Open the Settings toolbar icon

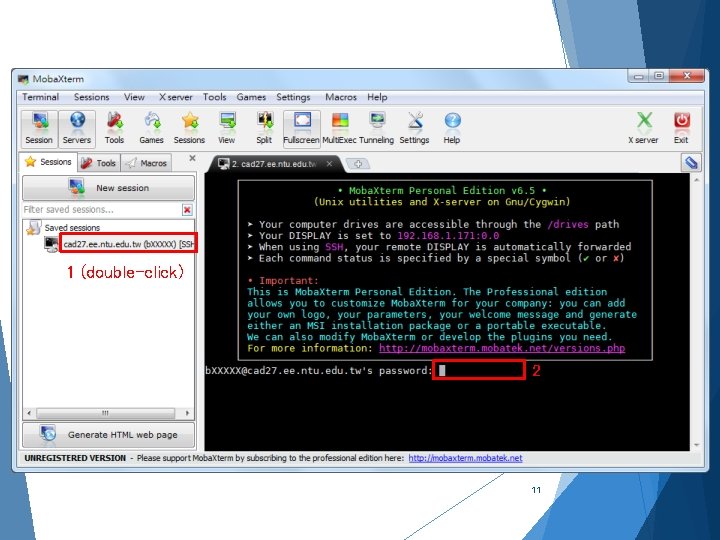(x=414, y=129)
